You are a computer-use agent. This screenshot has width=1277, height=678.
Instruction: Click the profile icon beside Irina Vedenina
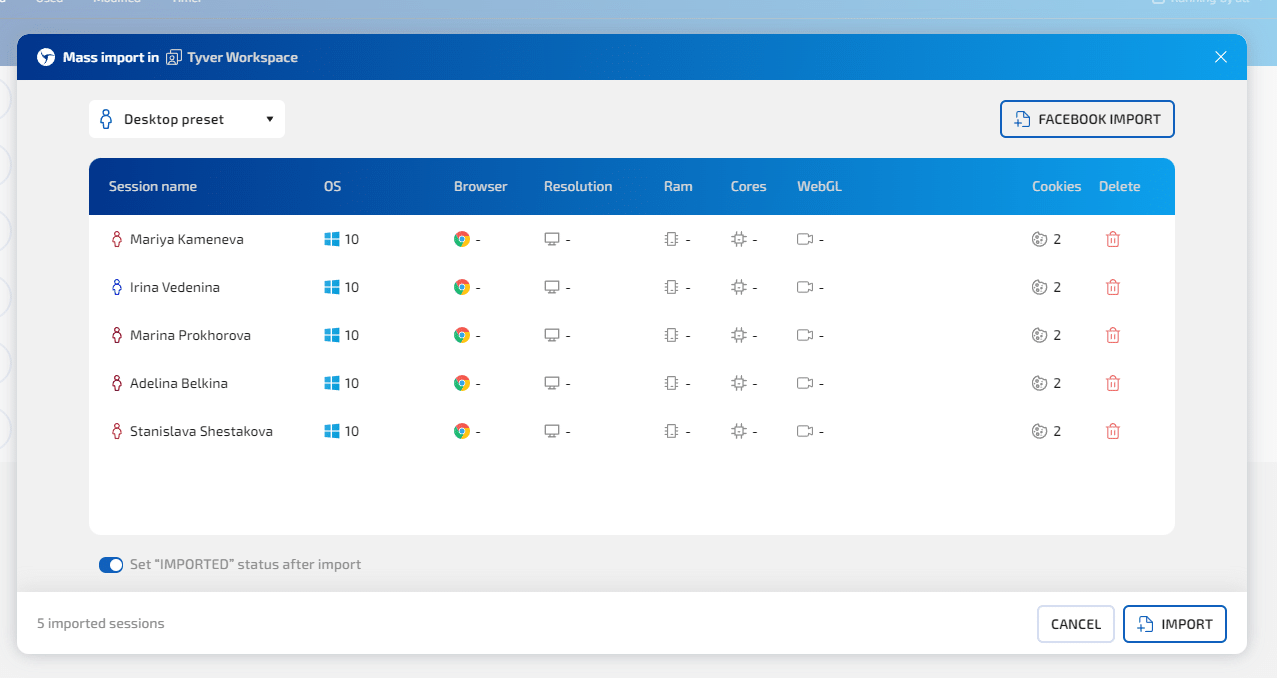click(x=117, y=287)
